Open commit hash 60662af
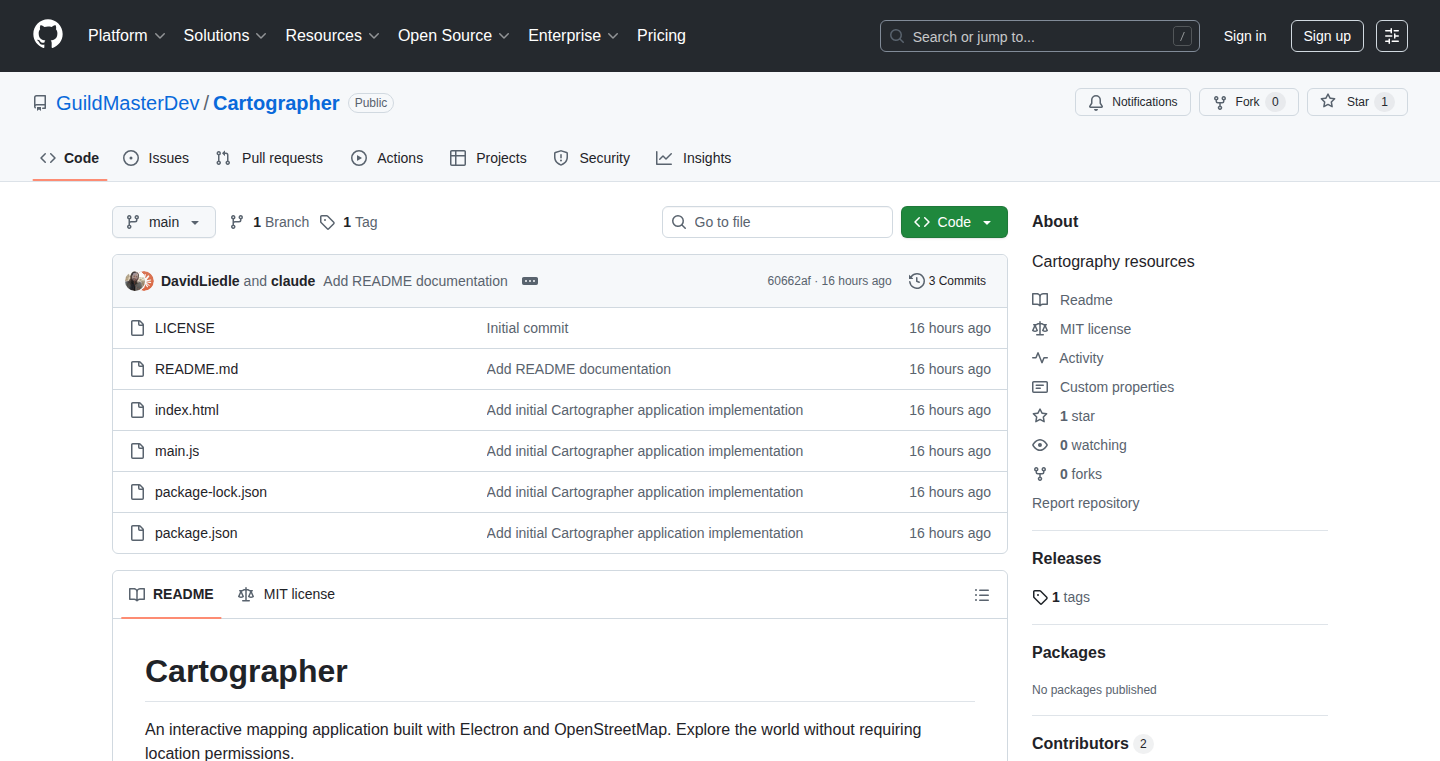The image size is (1440, 761). [x=789, y=281]
